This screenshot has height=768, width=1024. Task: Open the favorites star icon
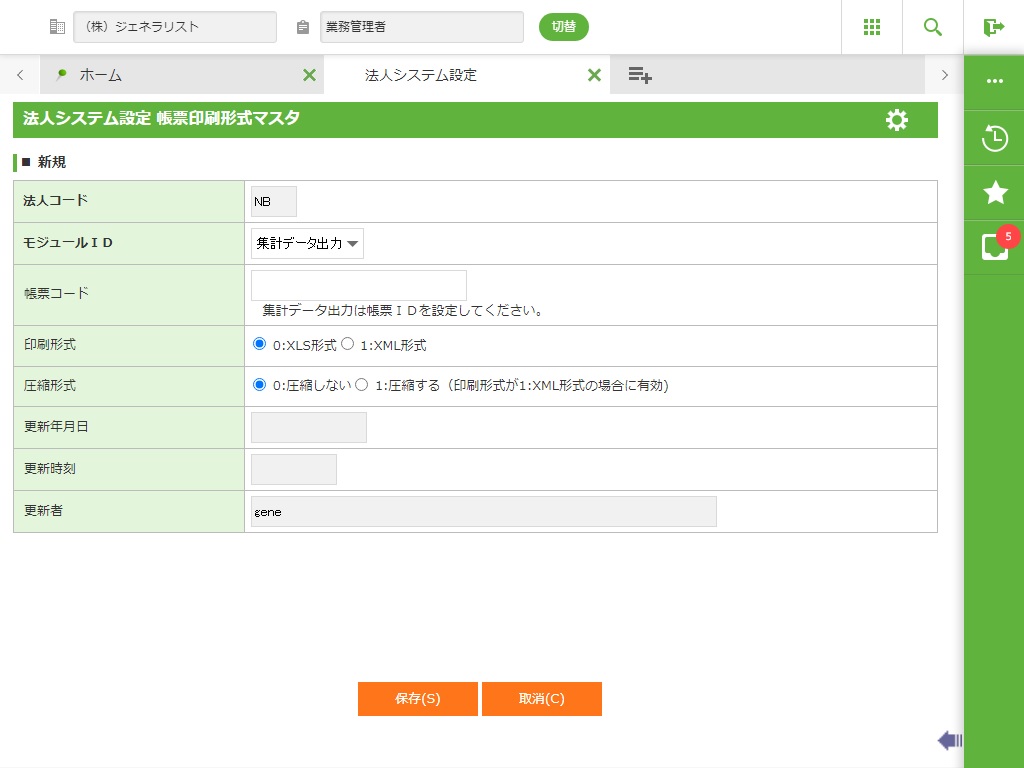pos(994,193)
